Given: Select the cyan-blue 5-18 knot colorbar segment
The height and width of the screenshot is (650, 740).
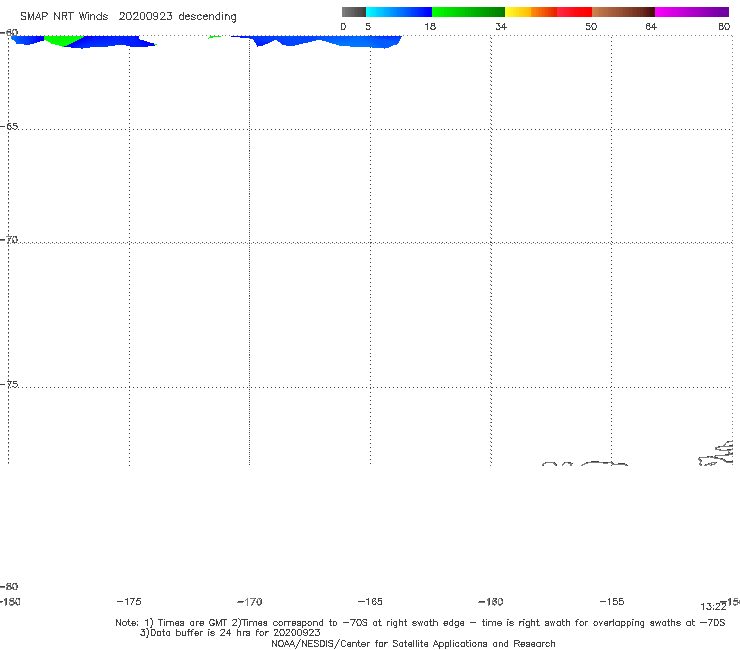Looking at the screenshot, I should pos(399,12).
